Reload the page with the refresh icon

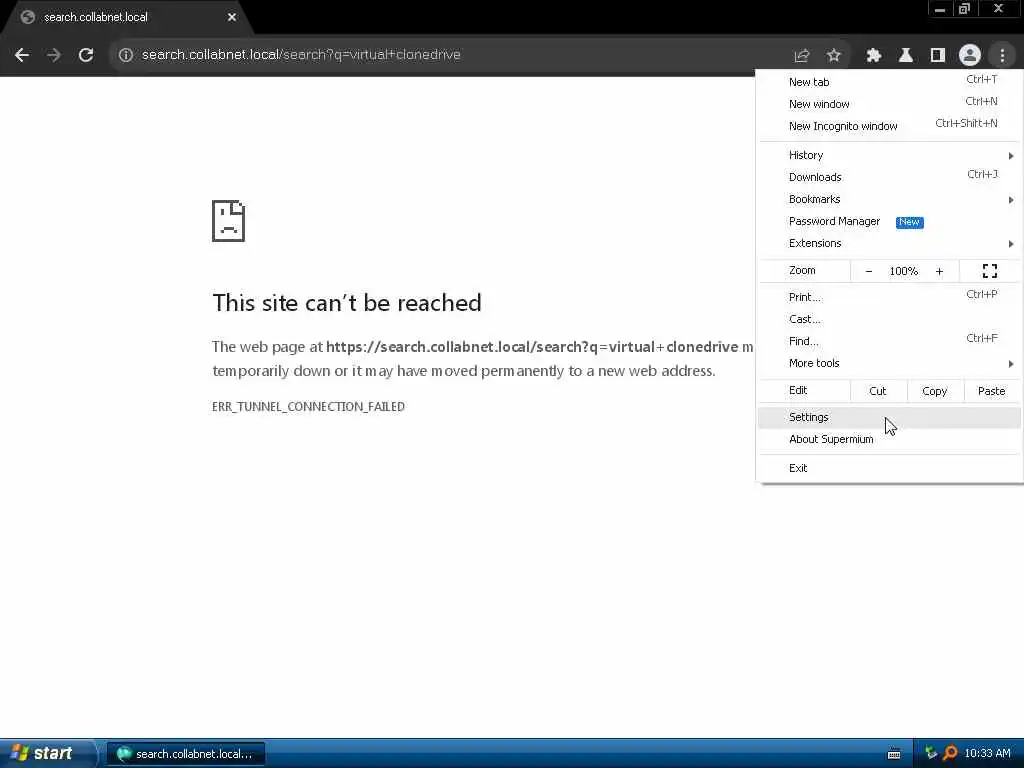[x=86, y=55]
